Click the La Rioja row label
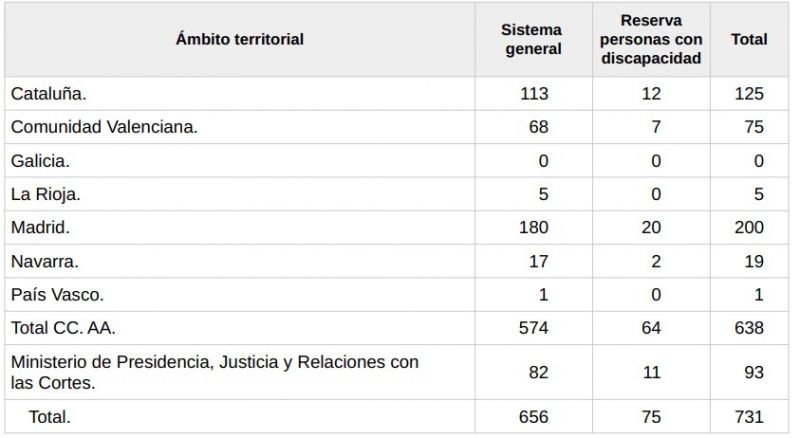Viewport: 800px width, 438px height. tap(45, 194)
